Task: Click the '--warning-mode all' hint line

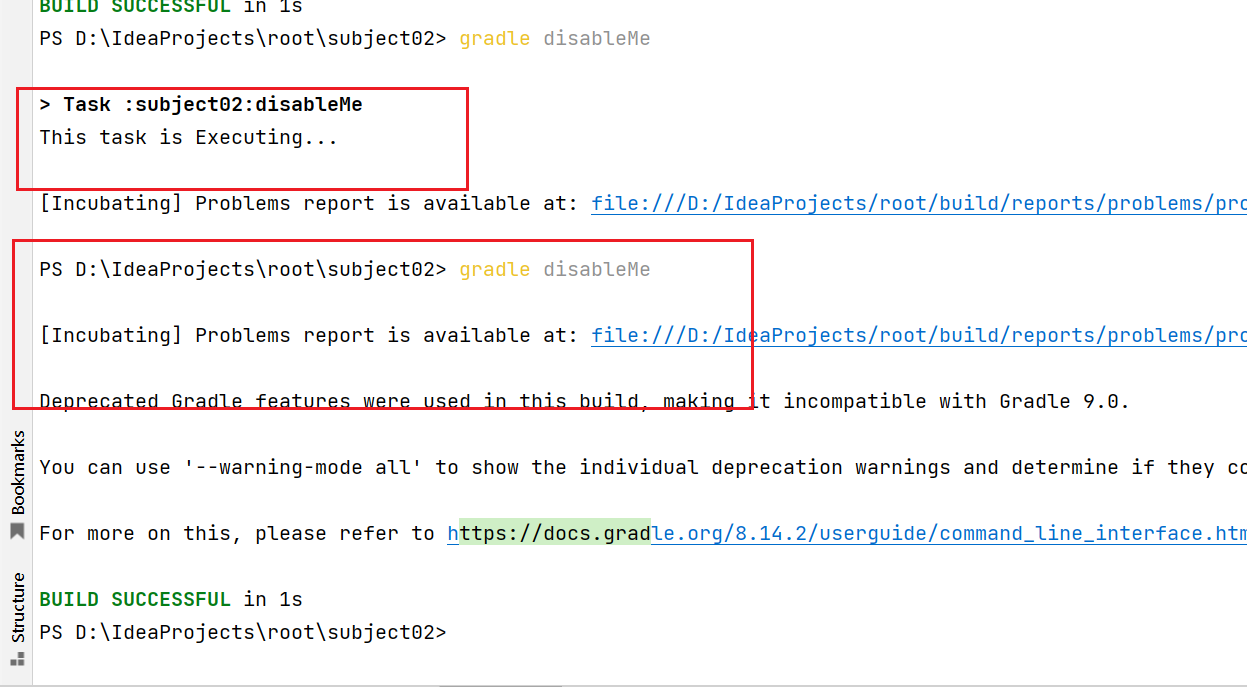Action: click(x=643, y=467)
